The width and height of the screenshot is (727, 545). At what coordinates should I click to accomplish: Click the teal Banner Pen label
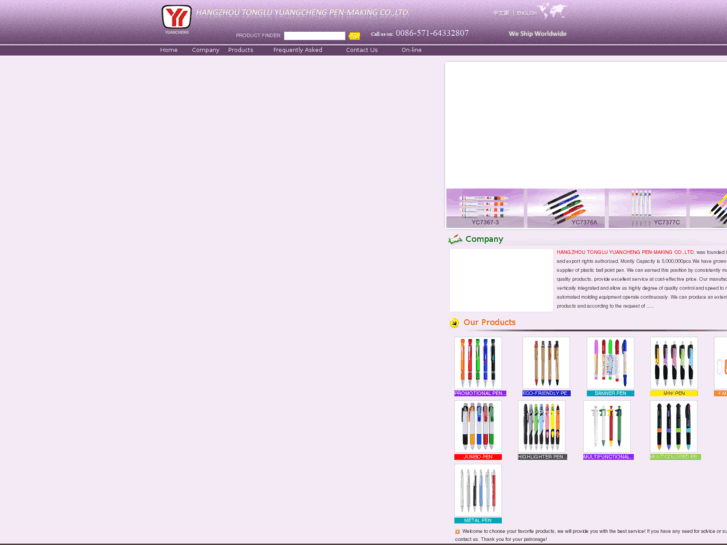point(610,393)
